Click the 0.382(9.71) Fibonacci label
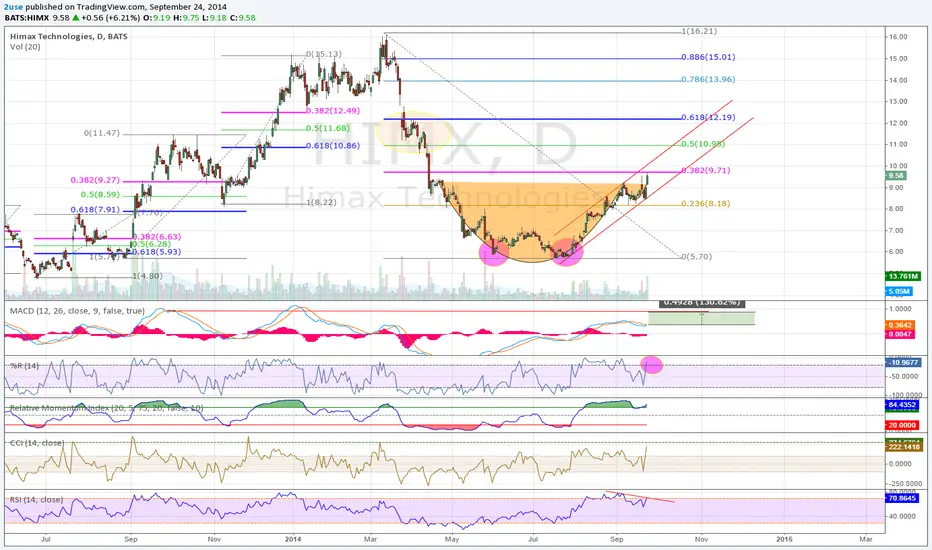932x550 pixels. point(706,170)
